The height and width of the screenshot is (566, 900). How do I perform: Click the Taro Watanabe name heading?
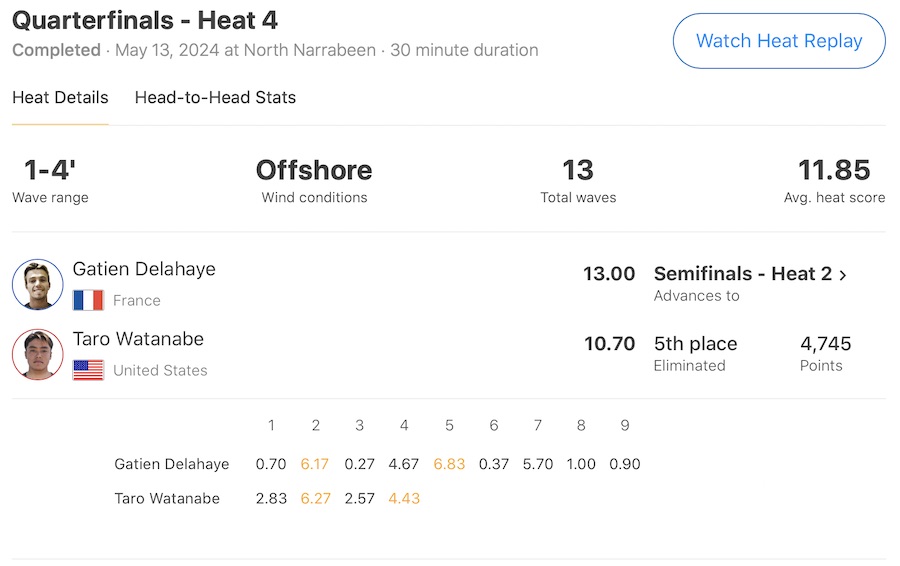click(x=139, y=339)
